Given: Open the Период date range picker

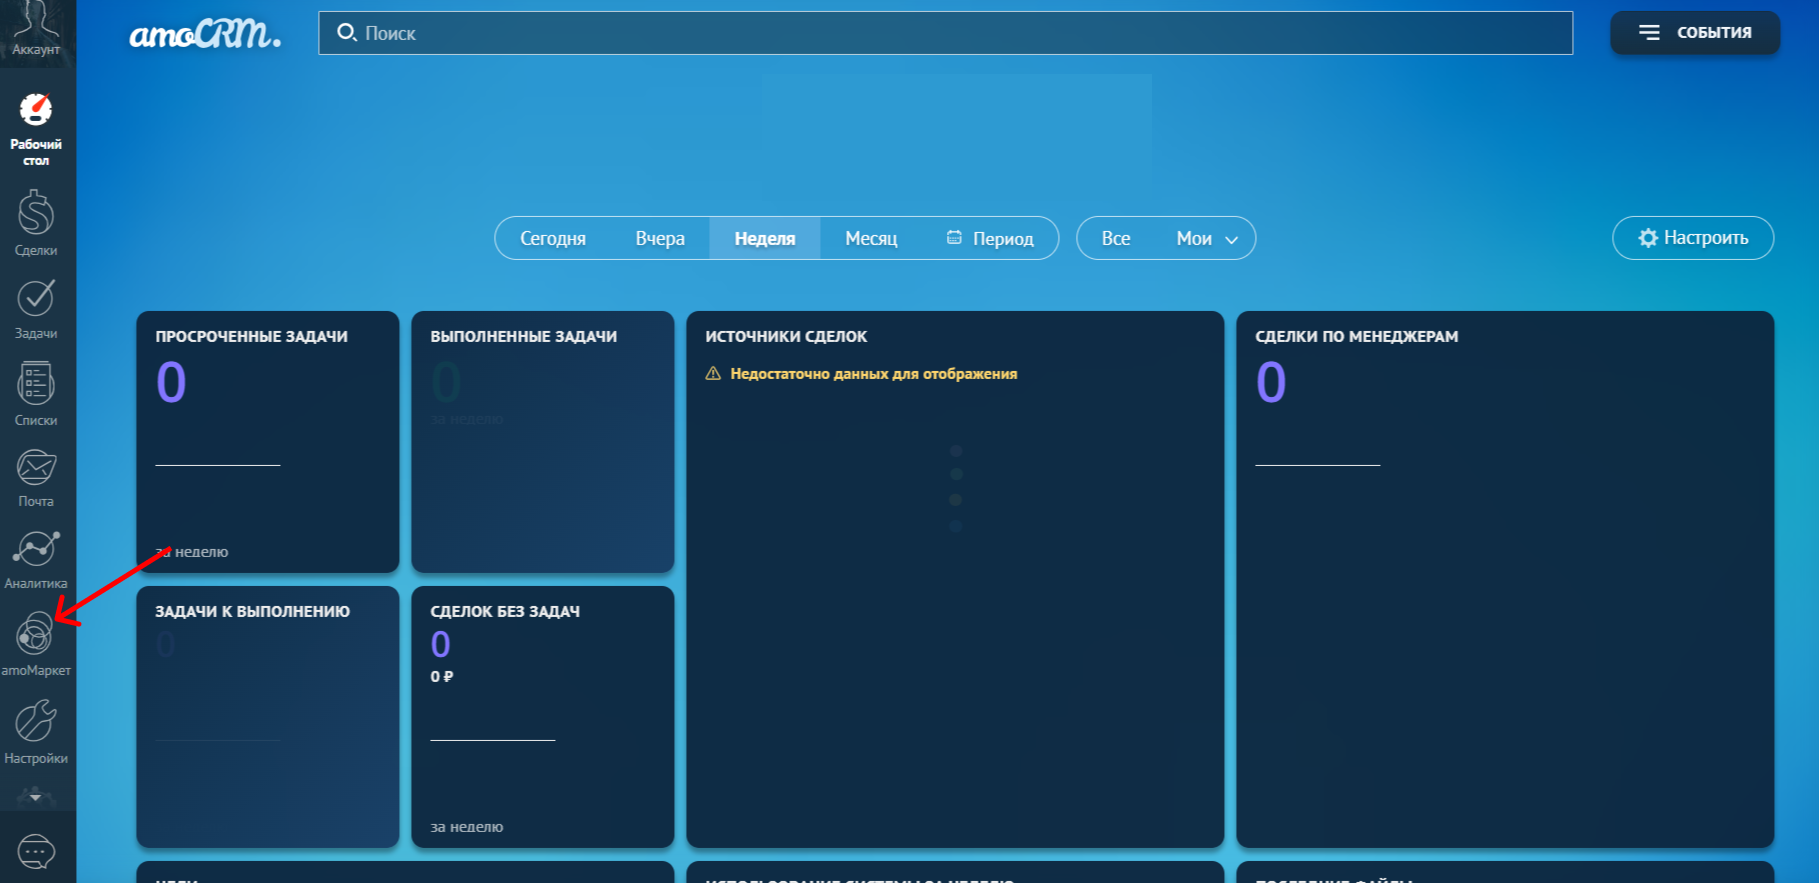Looking at the screenshot, I should click(990, 238).
